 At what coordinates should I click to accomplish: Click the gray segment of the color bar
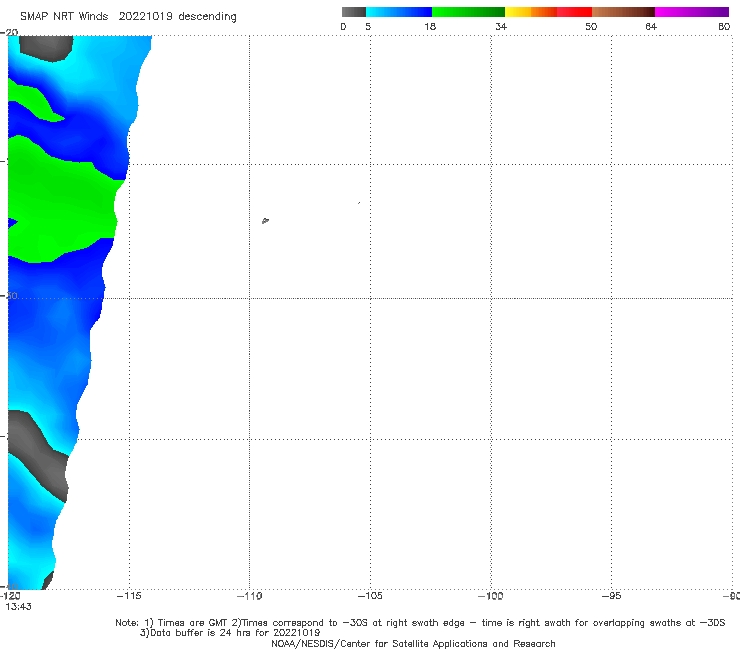coord(353,12)
